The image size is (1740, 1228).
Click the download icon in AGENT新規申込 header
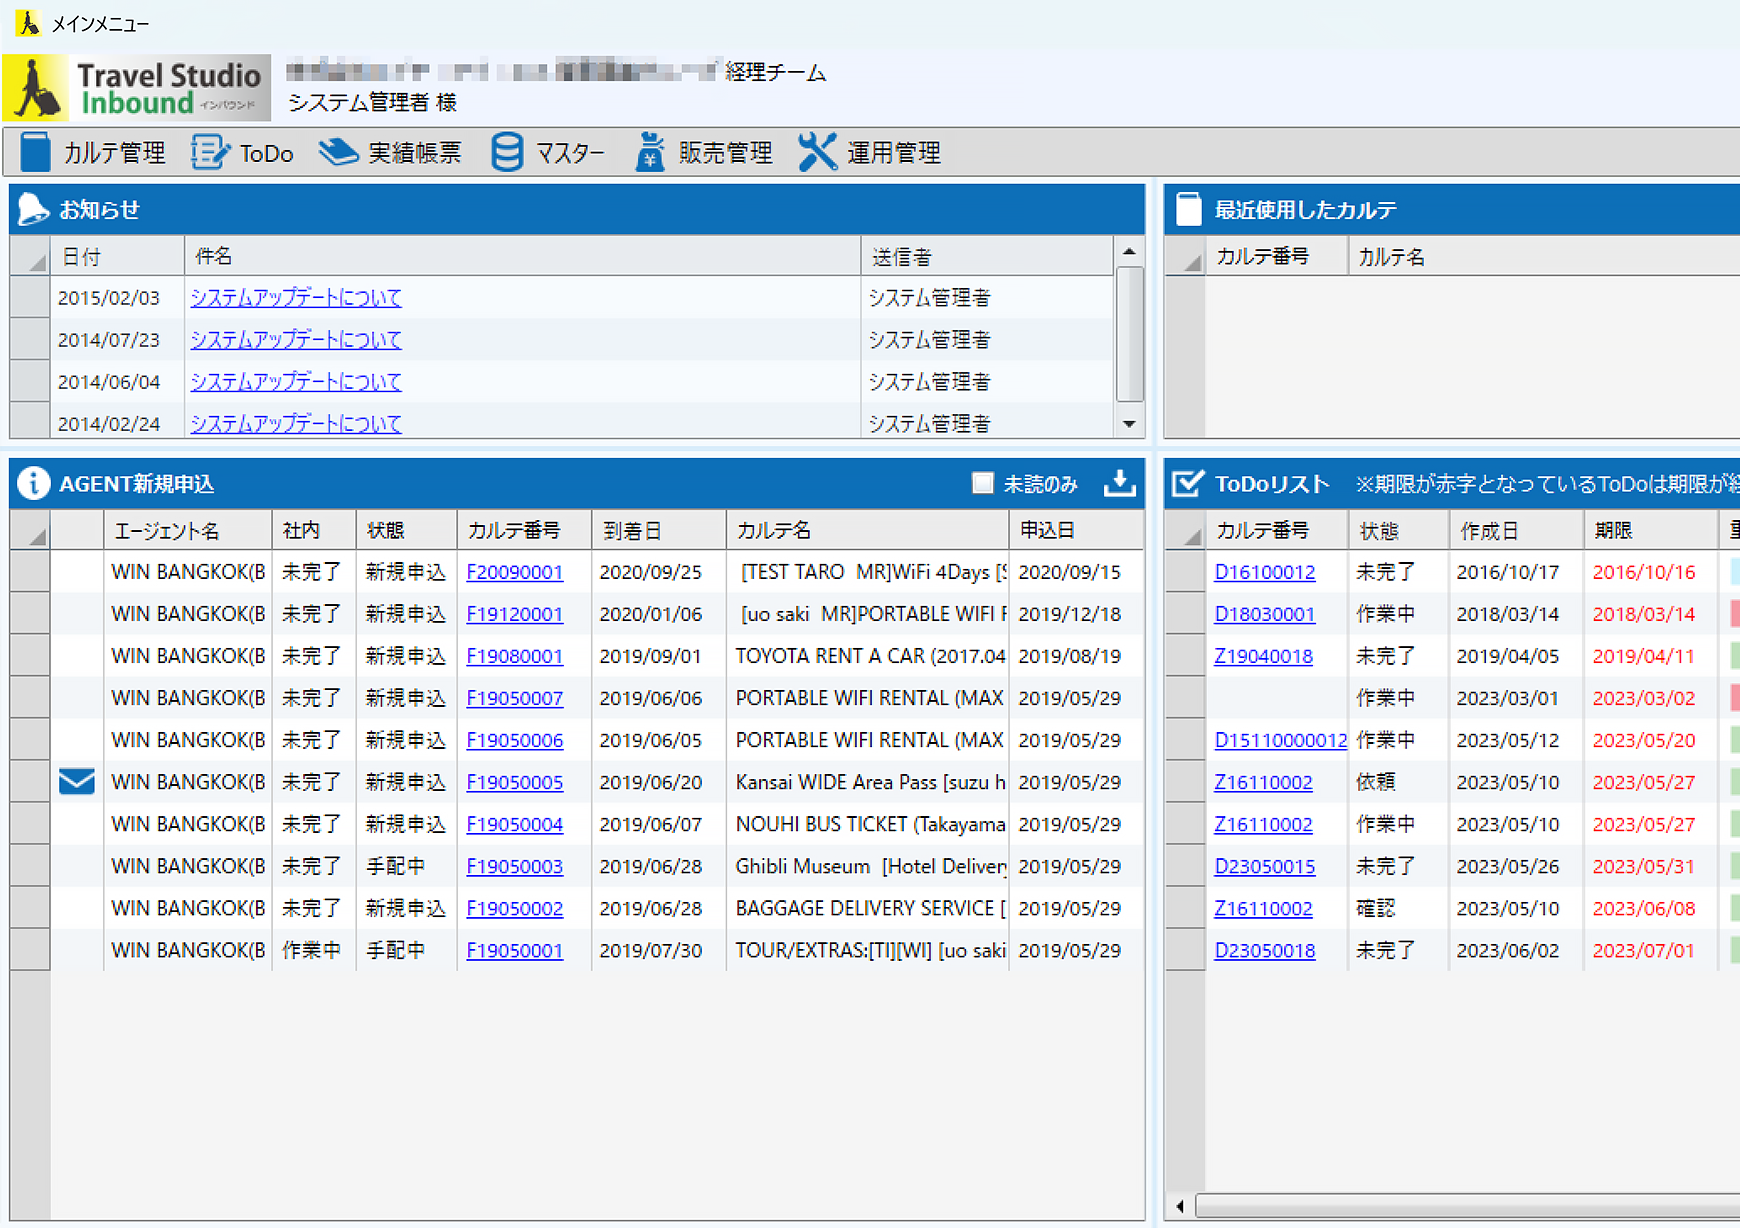pyautogui.click(x=1119, y=483)
